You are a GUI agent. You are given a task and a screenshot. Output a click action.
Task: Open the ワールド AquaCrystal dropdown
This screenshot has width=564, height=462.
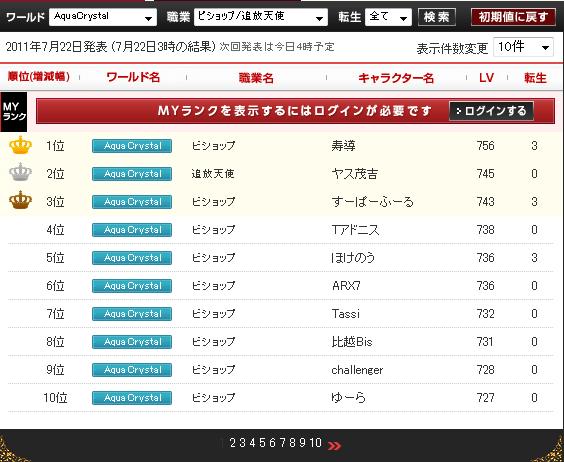coord(103,17)
